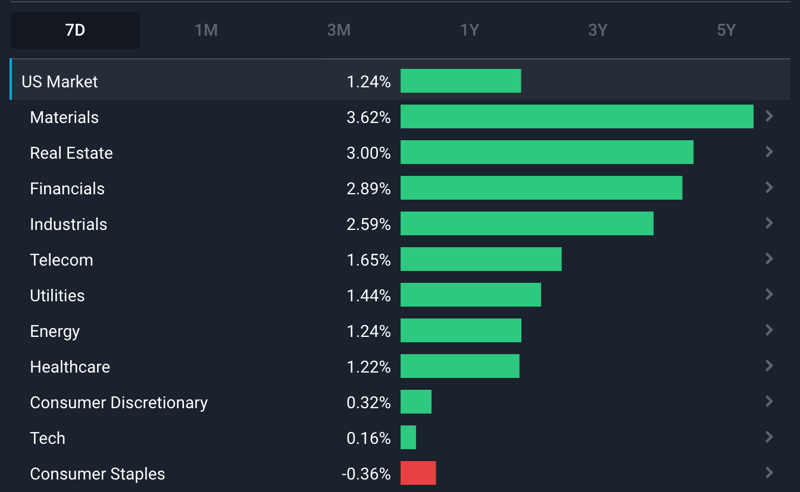Choose the 5Y timeframe tab

[726, 30]
